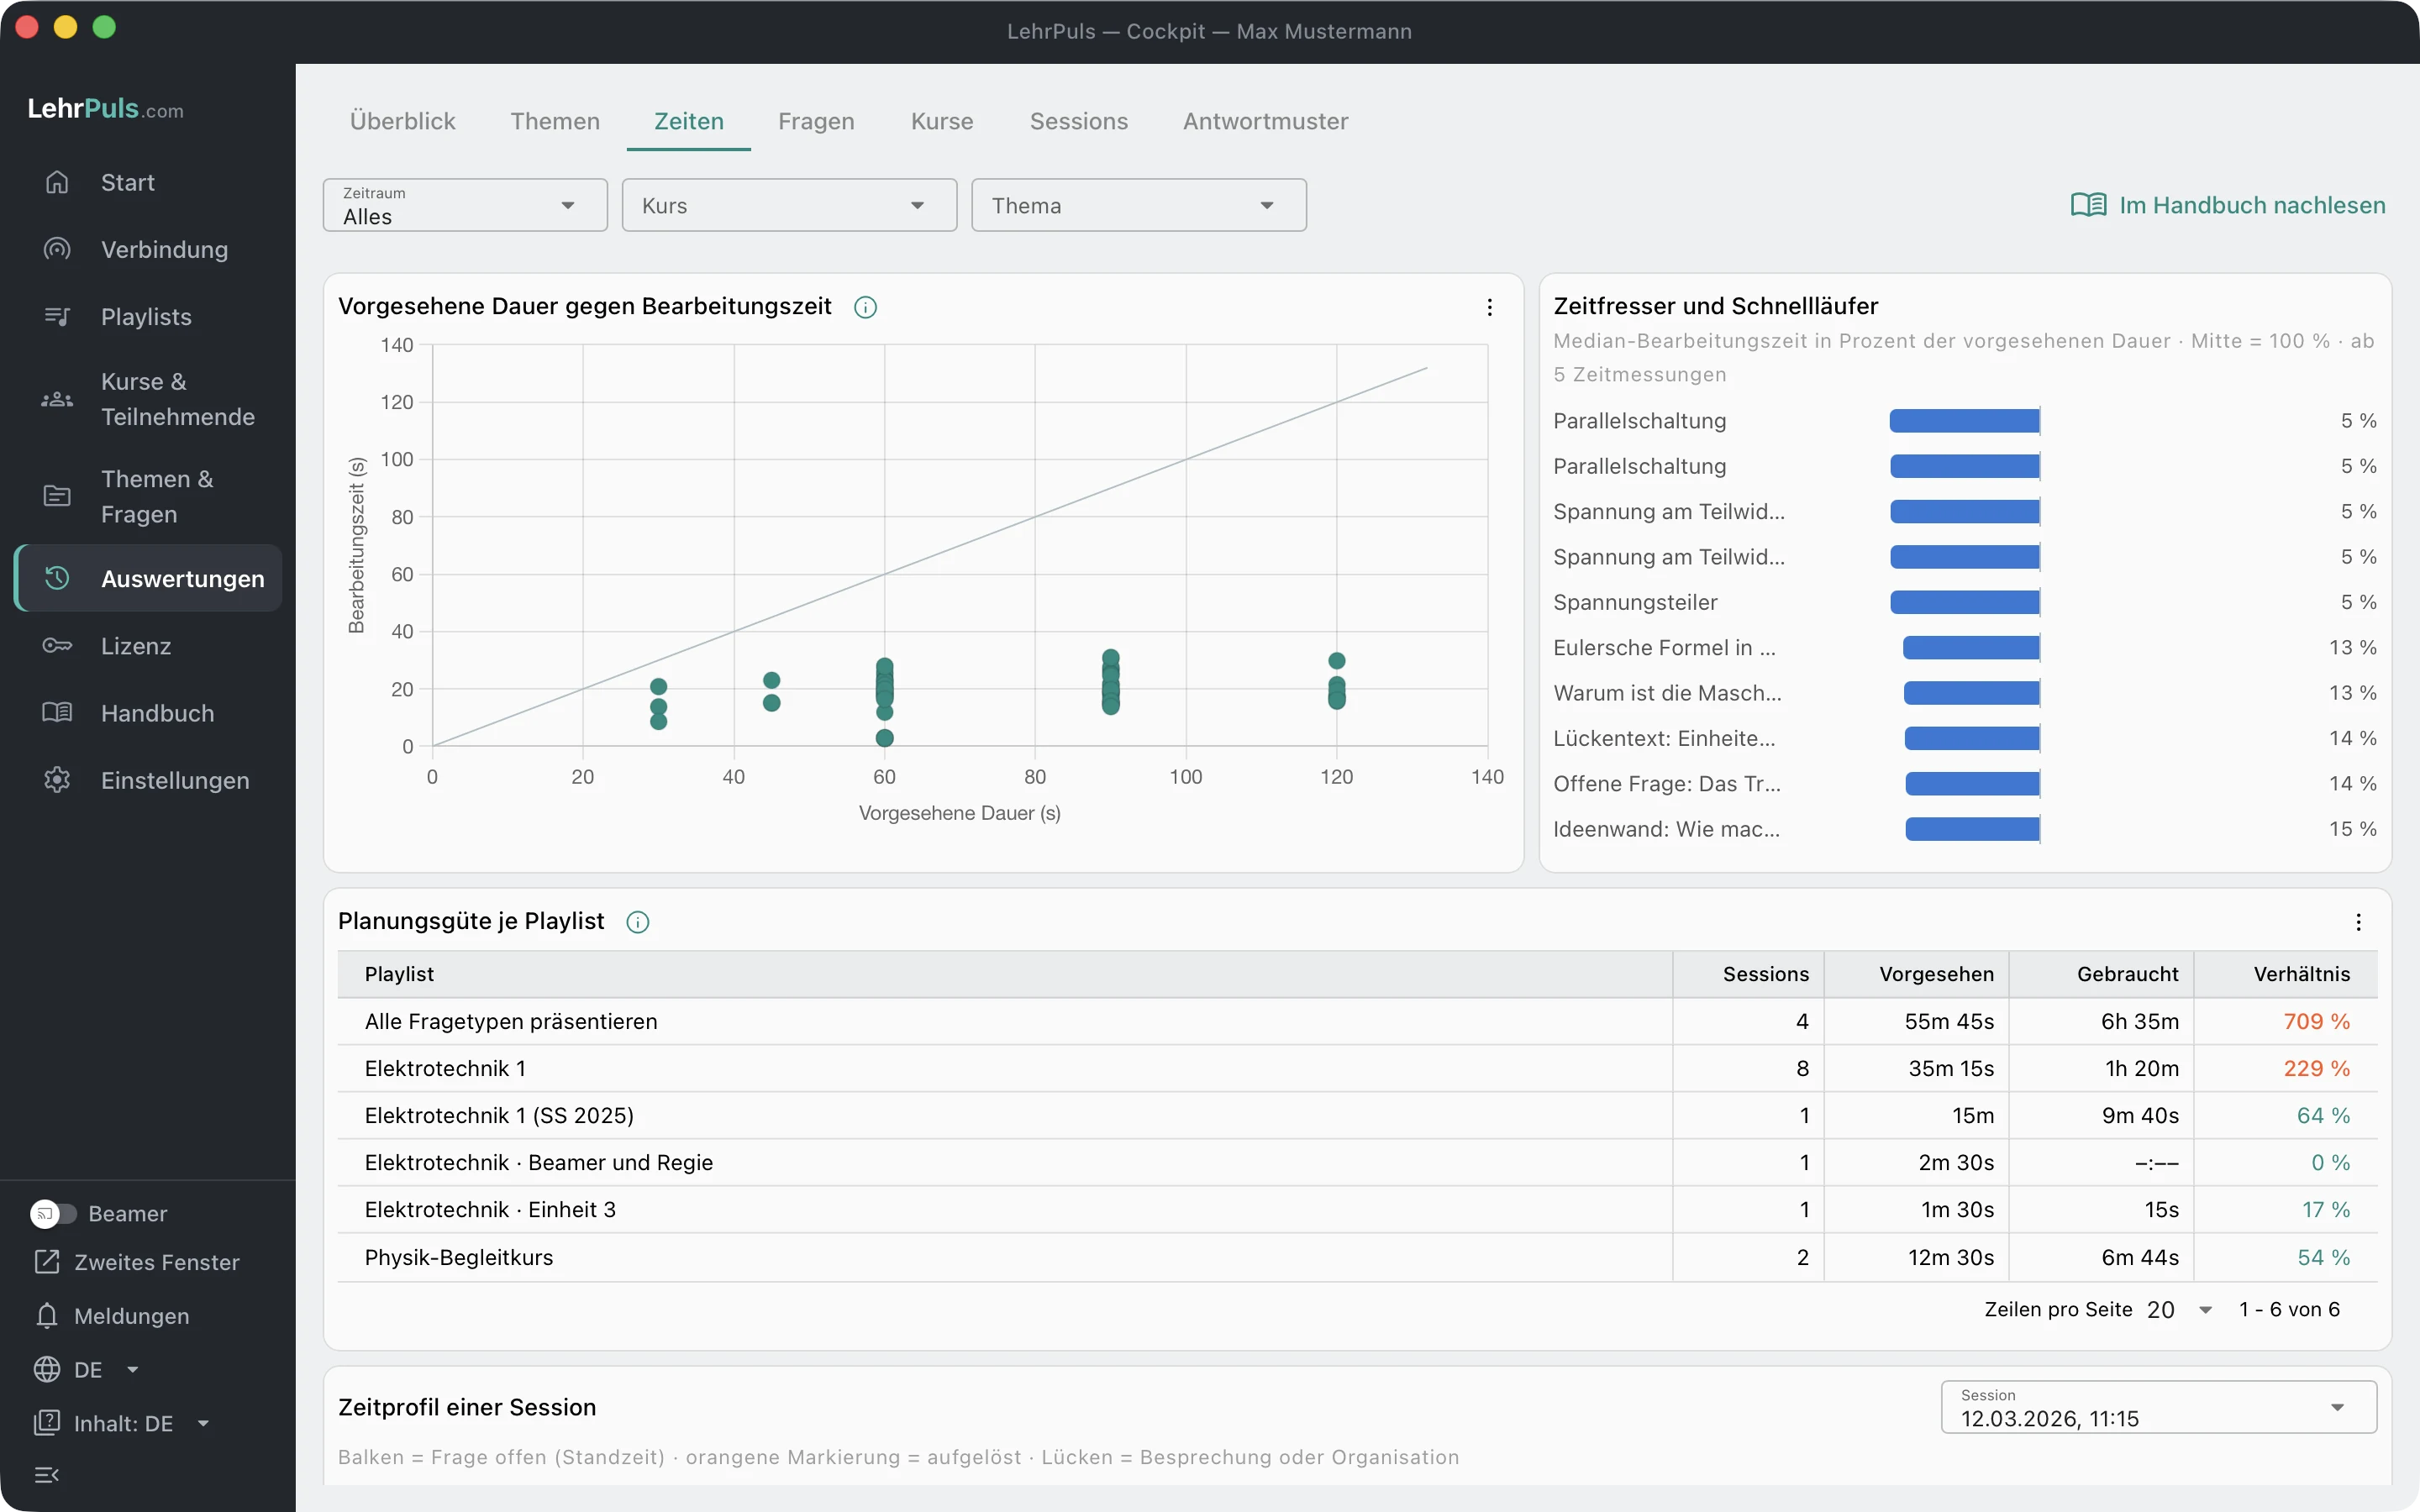Change Zeilen pro Seite dropdown value 20

pos(2179,1309)
